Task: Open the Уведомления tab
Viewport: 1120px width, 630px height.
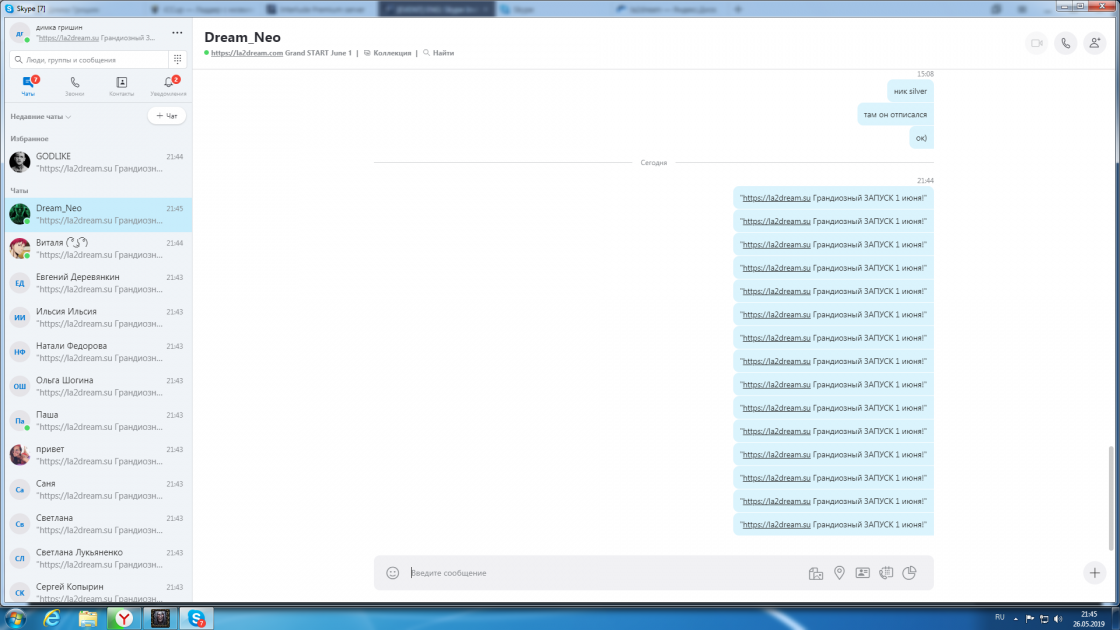Action: (x=168, y=86)
